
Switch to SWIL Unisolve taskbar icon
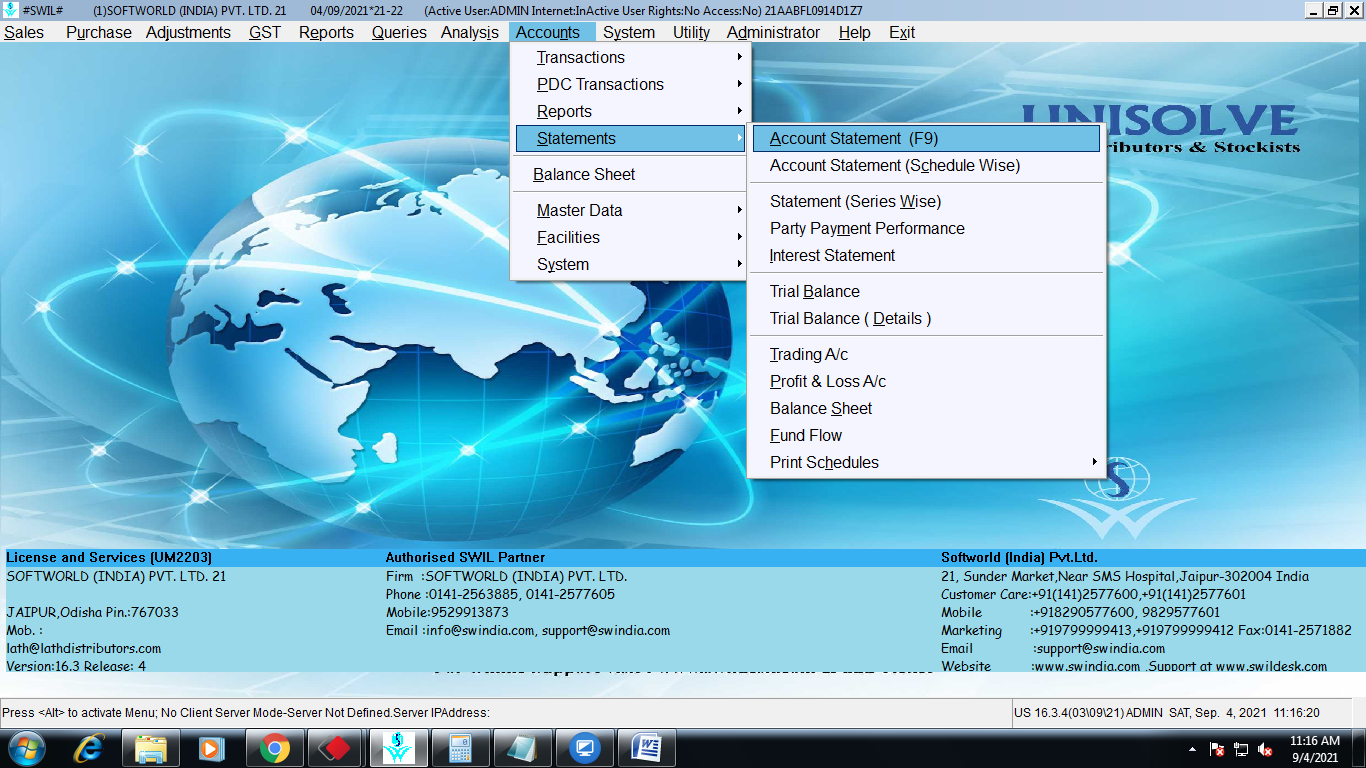pyautogui.click(x=398, y=748)
